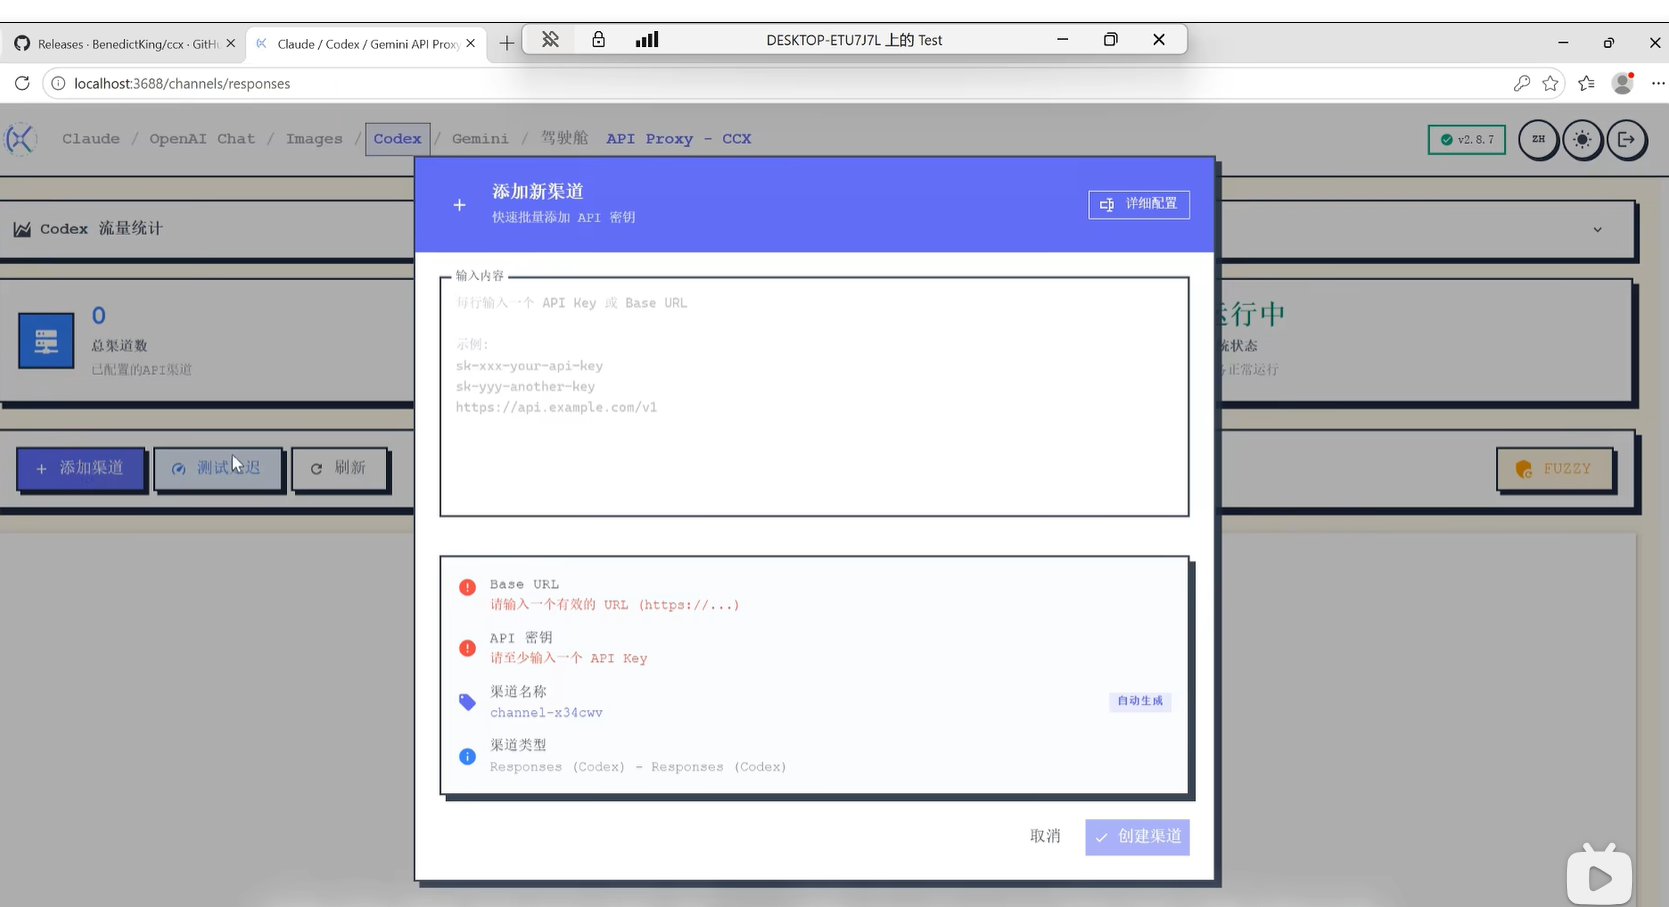Bookmark the page with the star icon
Screen dimensions: 1669x907
(1550, 83)
